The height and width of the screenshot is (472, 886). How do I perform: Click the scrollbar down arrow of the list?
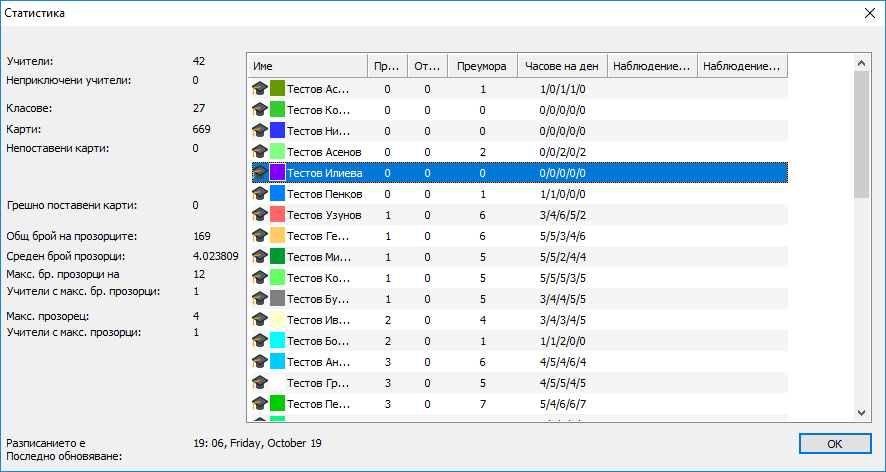pos(862,412)
